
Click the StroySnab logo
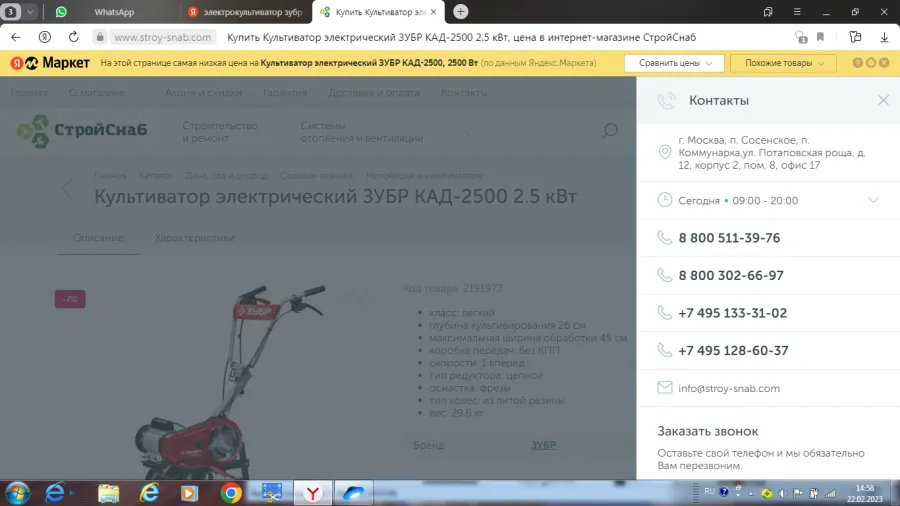click(x=82, y=131)
